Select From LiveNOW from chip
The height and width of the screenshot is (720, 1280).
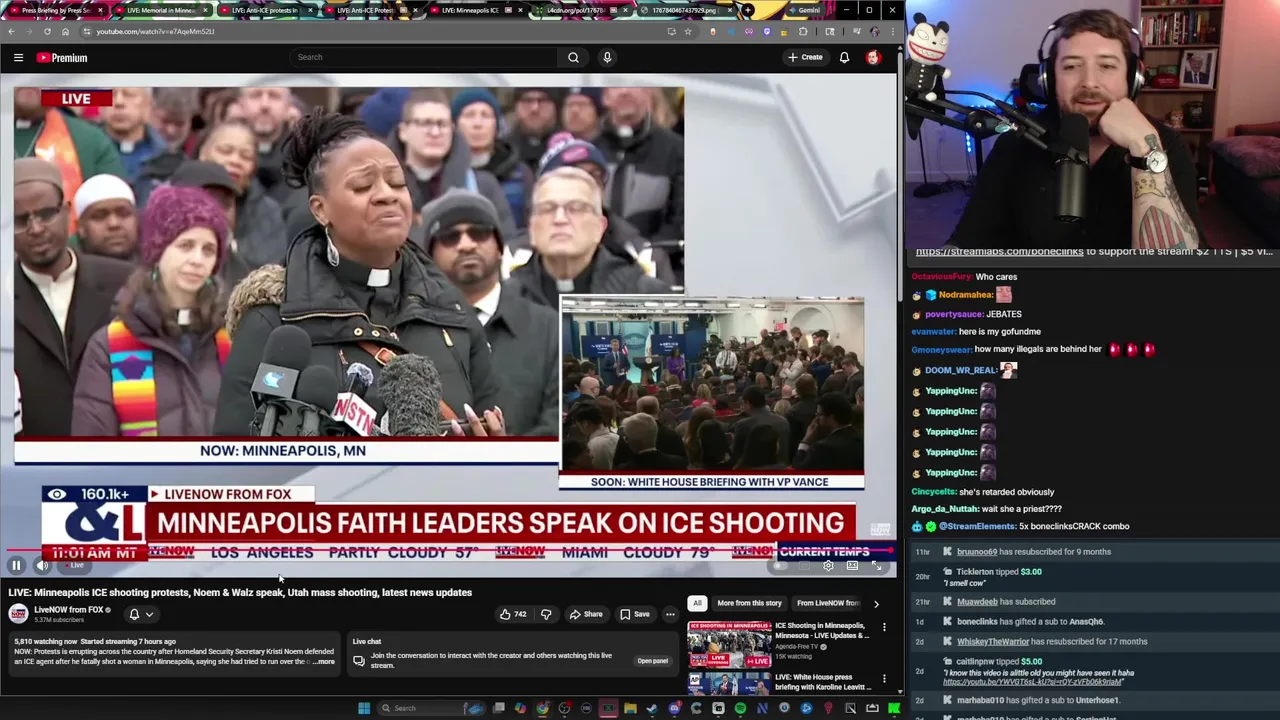pos(828,603)
